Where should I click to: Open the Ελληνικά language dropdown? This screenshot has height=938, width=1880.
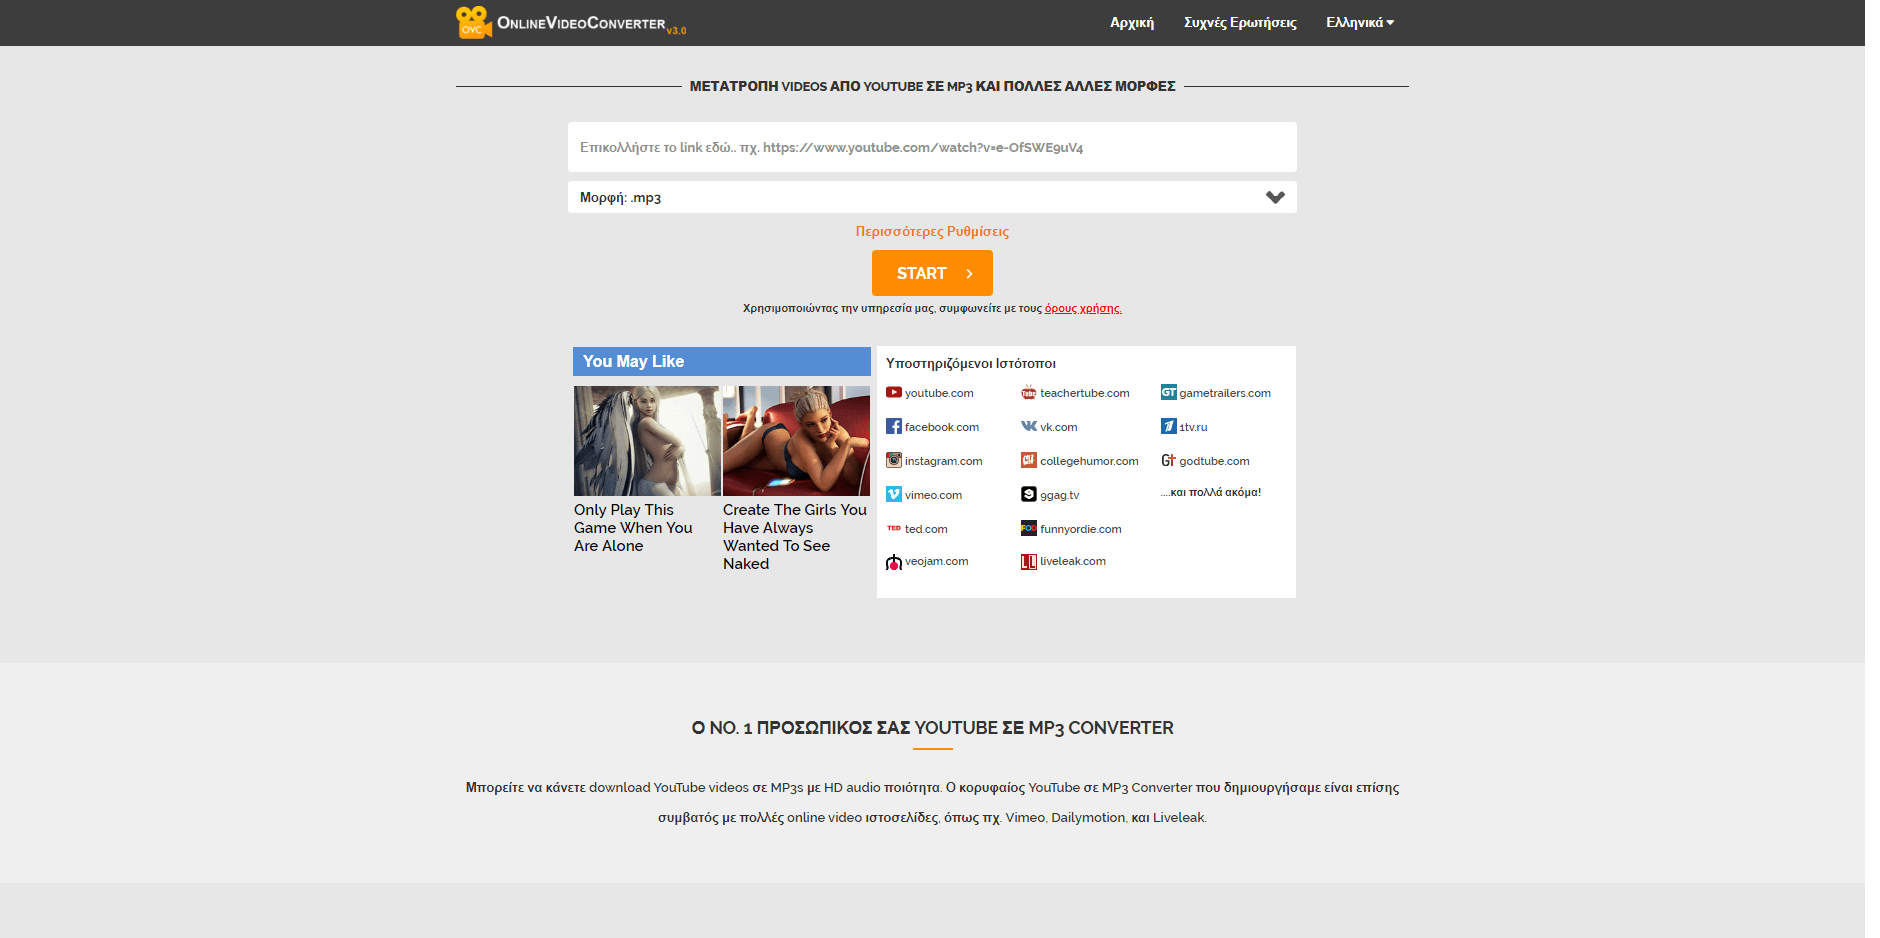(x=1359, y=22)
